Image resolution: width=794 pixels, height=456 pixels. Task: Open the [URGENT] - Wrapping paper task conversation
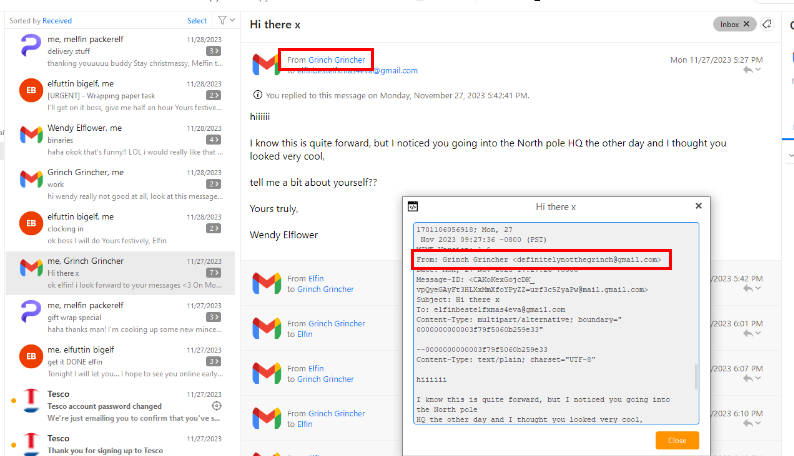click(120, 95)
